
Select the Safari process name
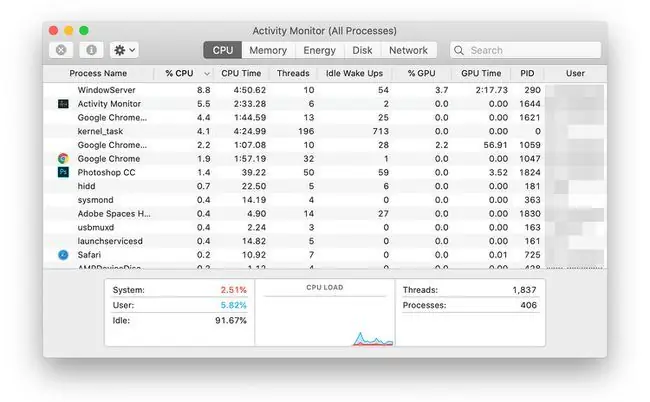89,255
